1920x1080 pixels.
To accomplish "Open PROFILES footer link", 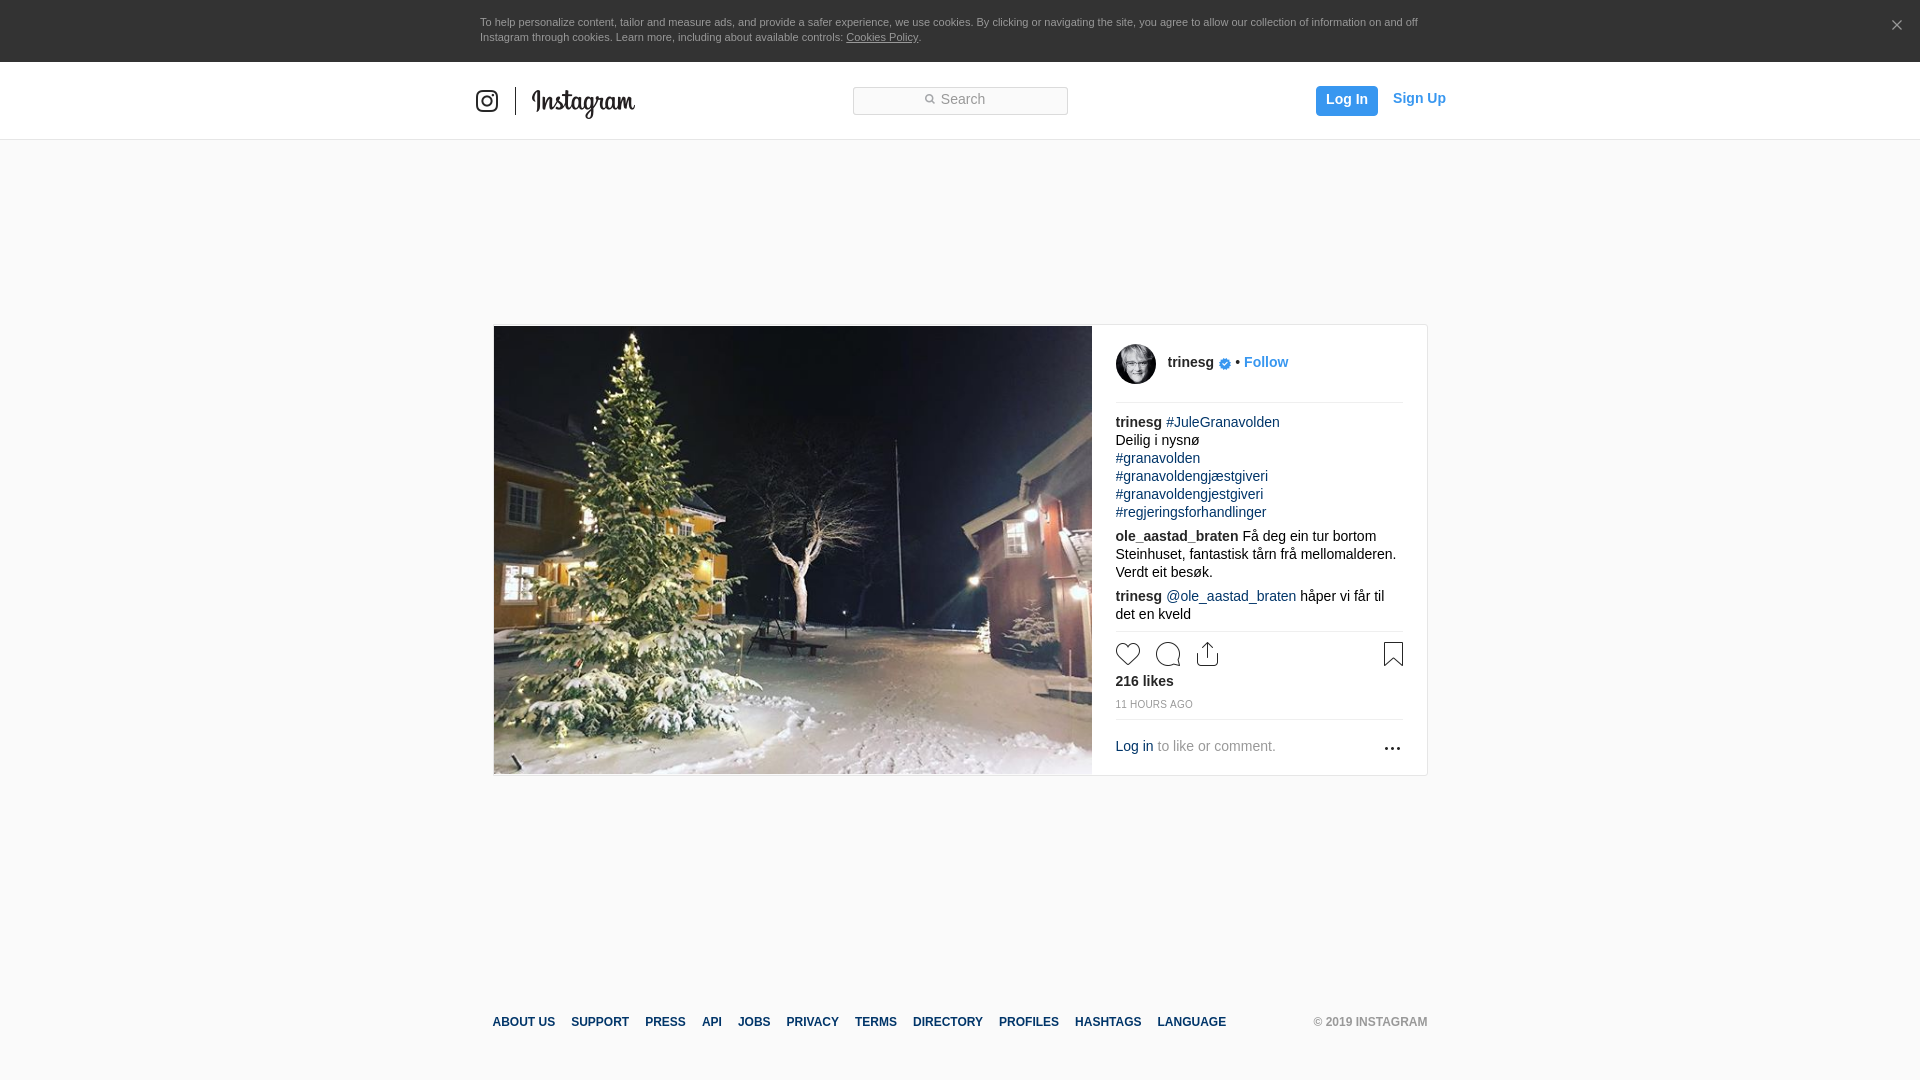I will (1029, 1022).
